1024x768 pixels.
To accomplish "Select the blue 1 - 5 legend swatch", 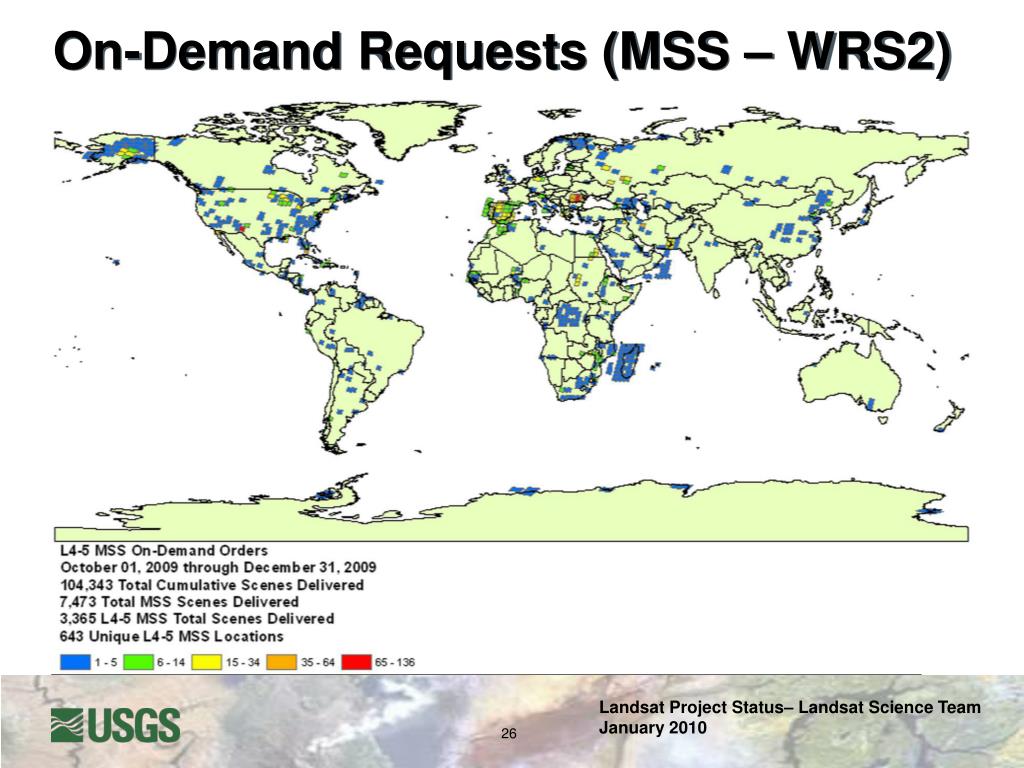I will (x=75, y=662).
